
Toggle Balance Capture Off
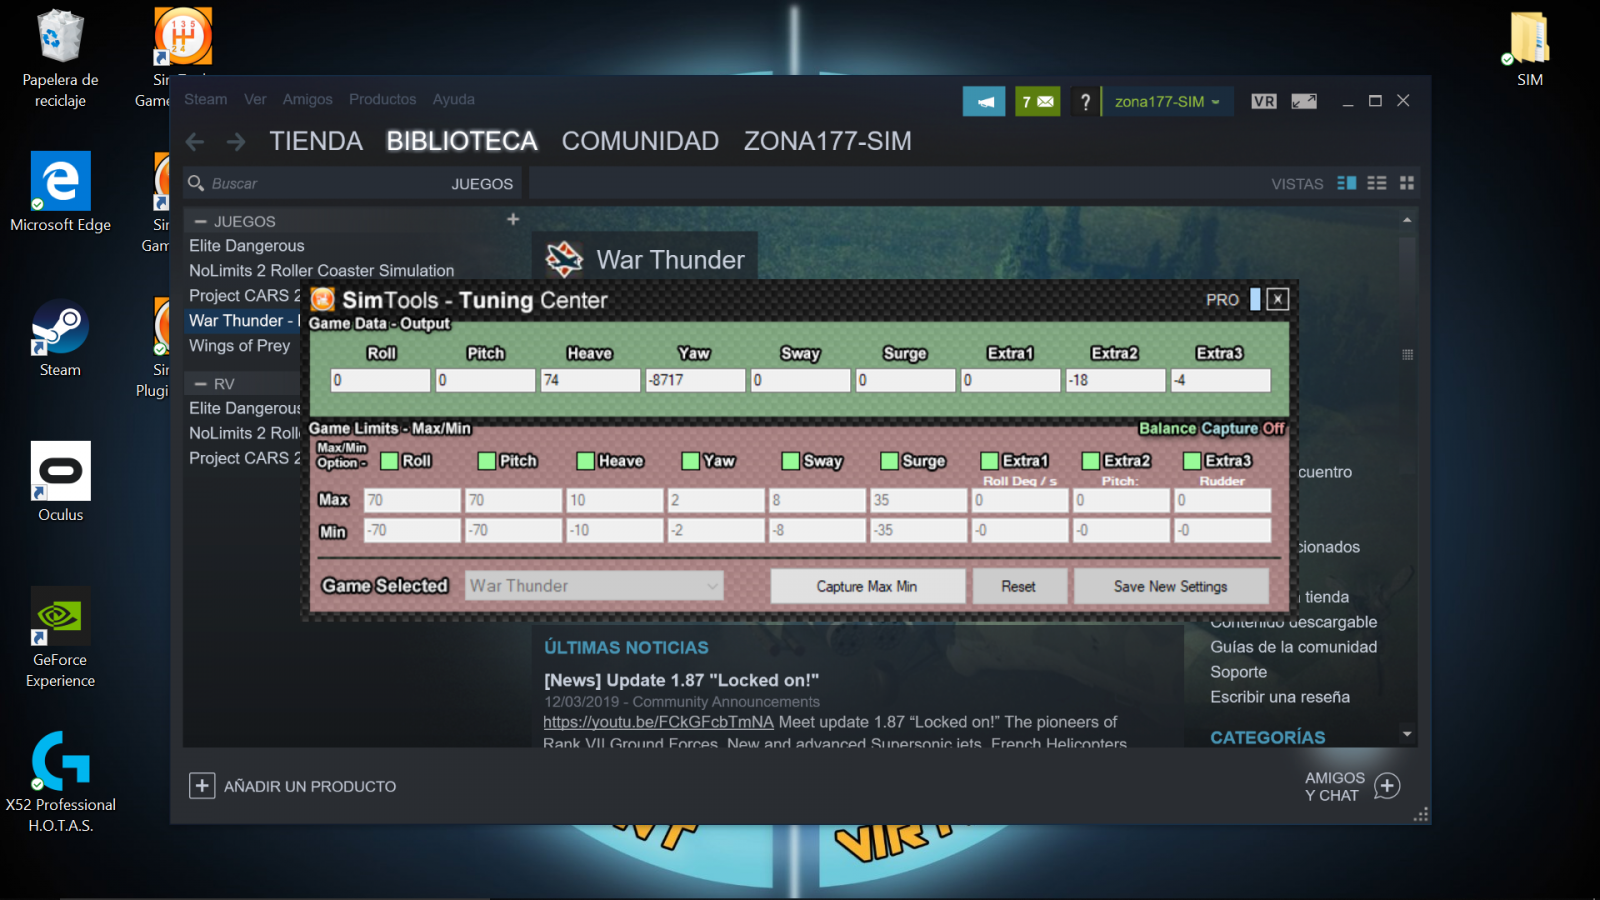pos(1211,428)
